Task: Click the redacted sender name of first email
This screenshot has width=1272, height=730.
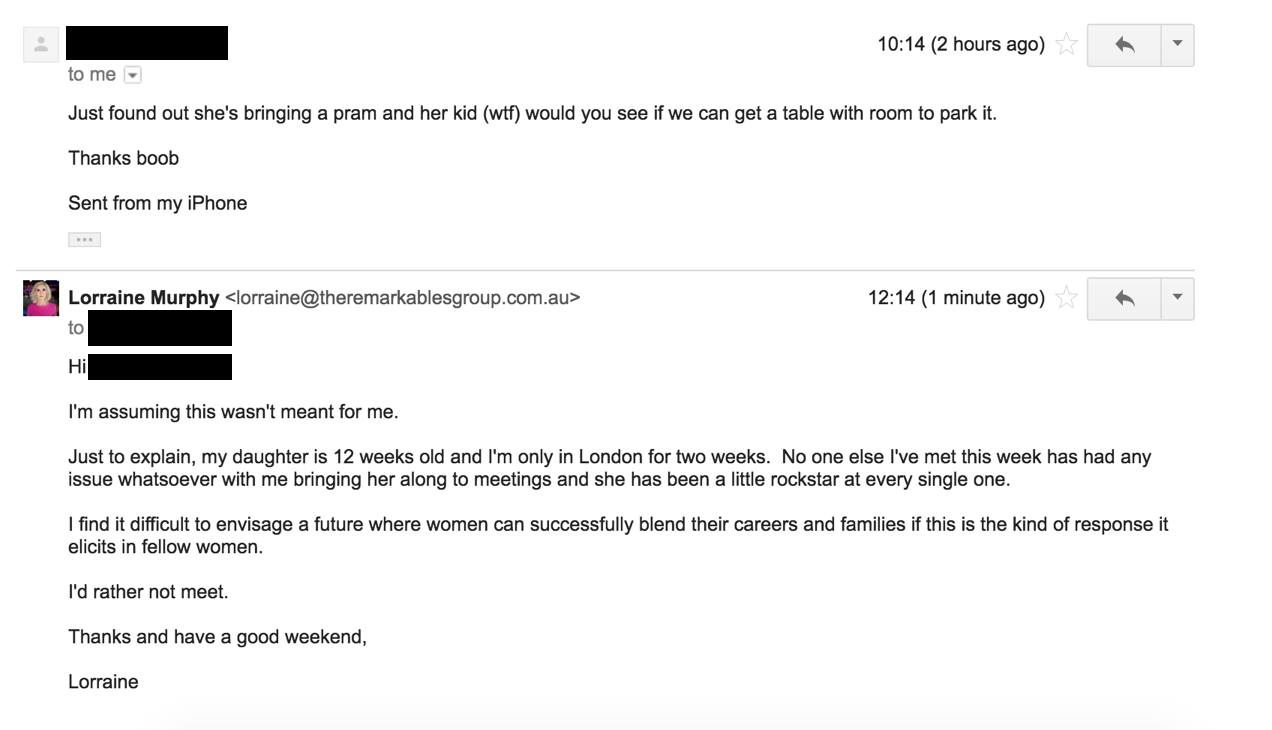Action: [147, 43]
